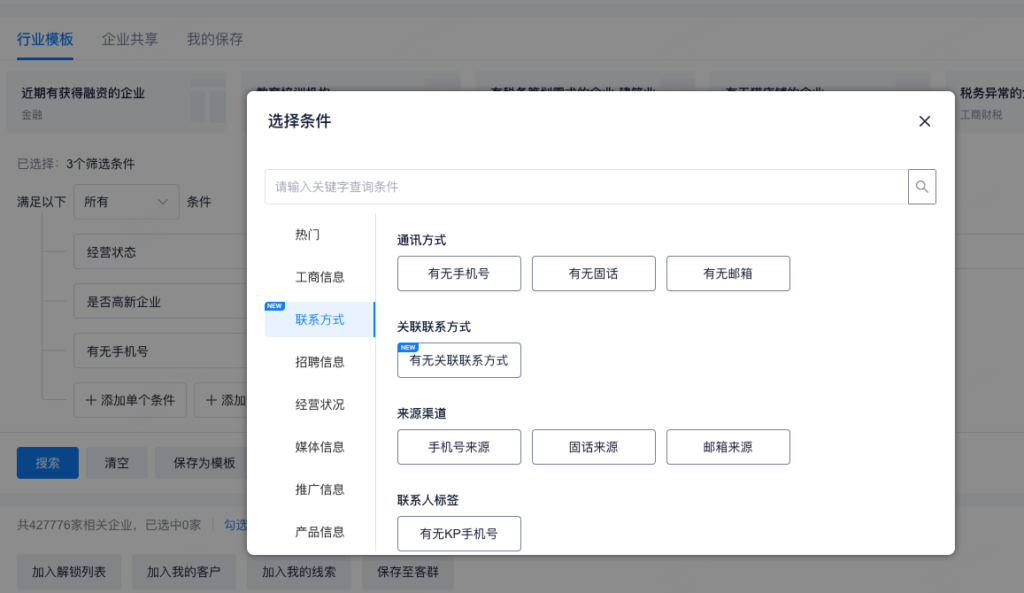
Task: Click the search magnifier icon in dialog
Action: click(922, 187)
